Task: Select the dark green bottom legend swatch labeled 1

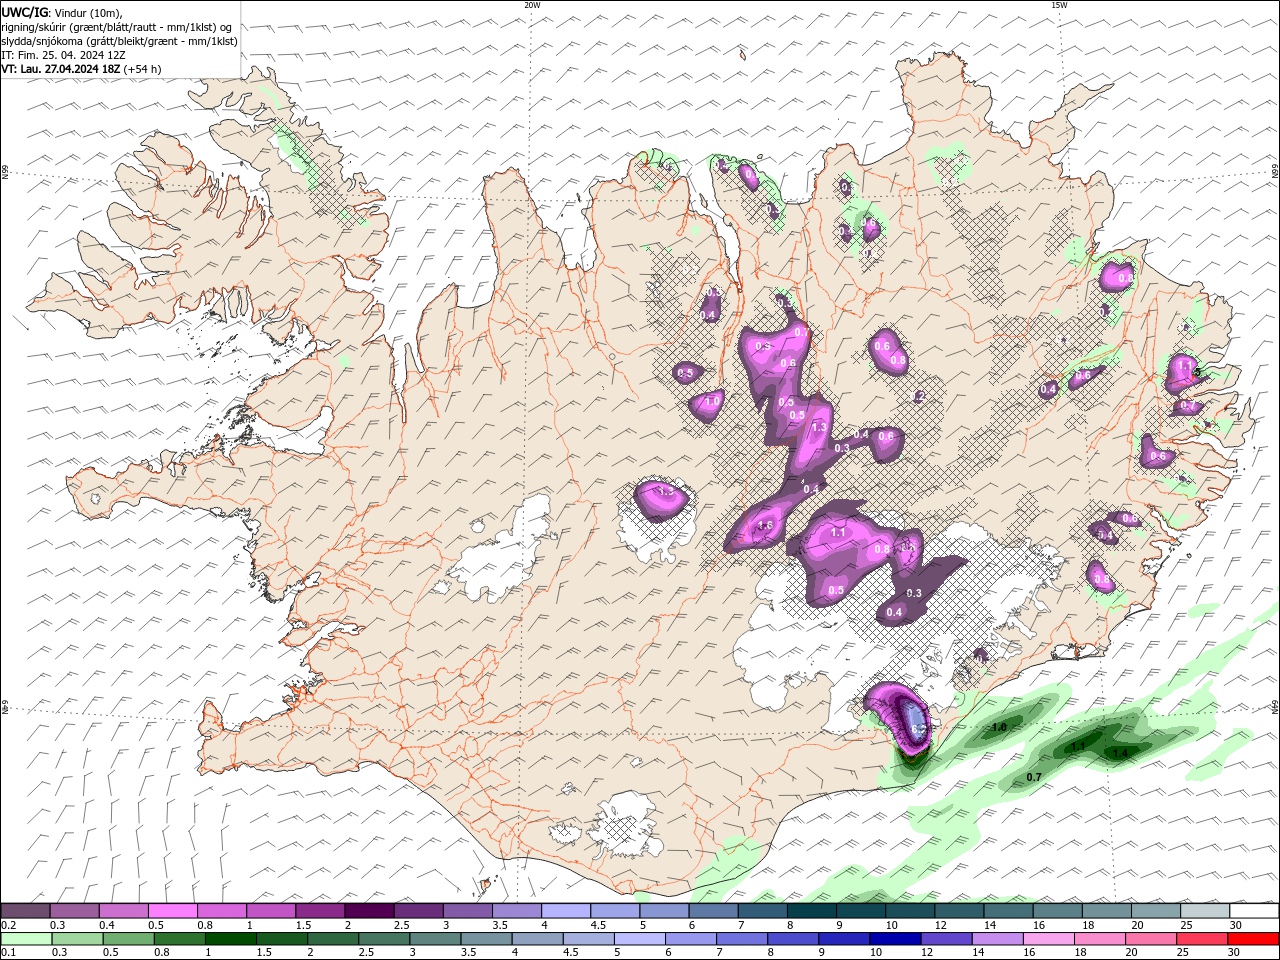Action: tap(230, 939)
